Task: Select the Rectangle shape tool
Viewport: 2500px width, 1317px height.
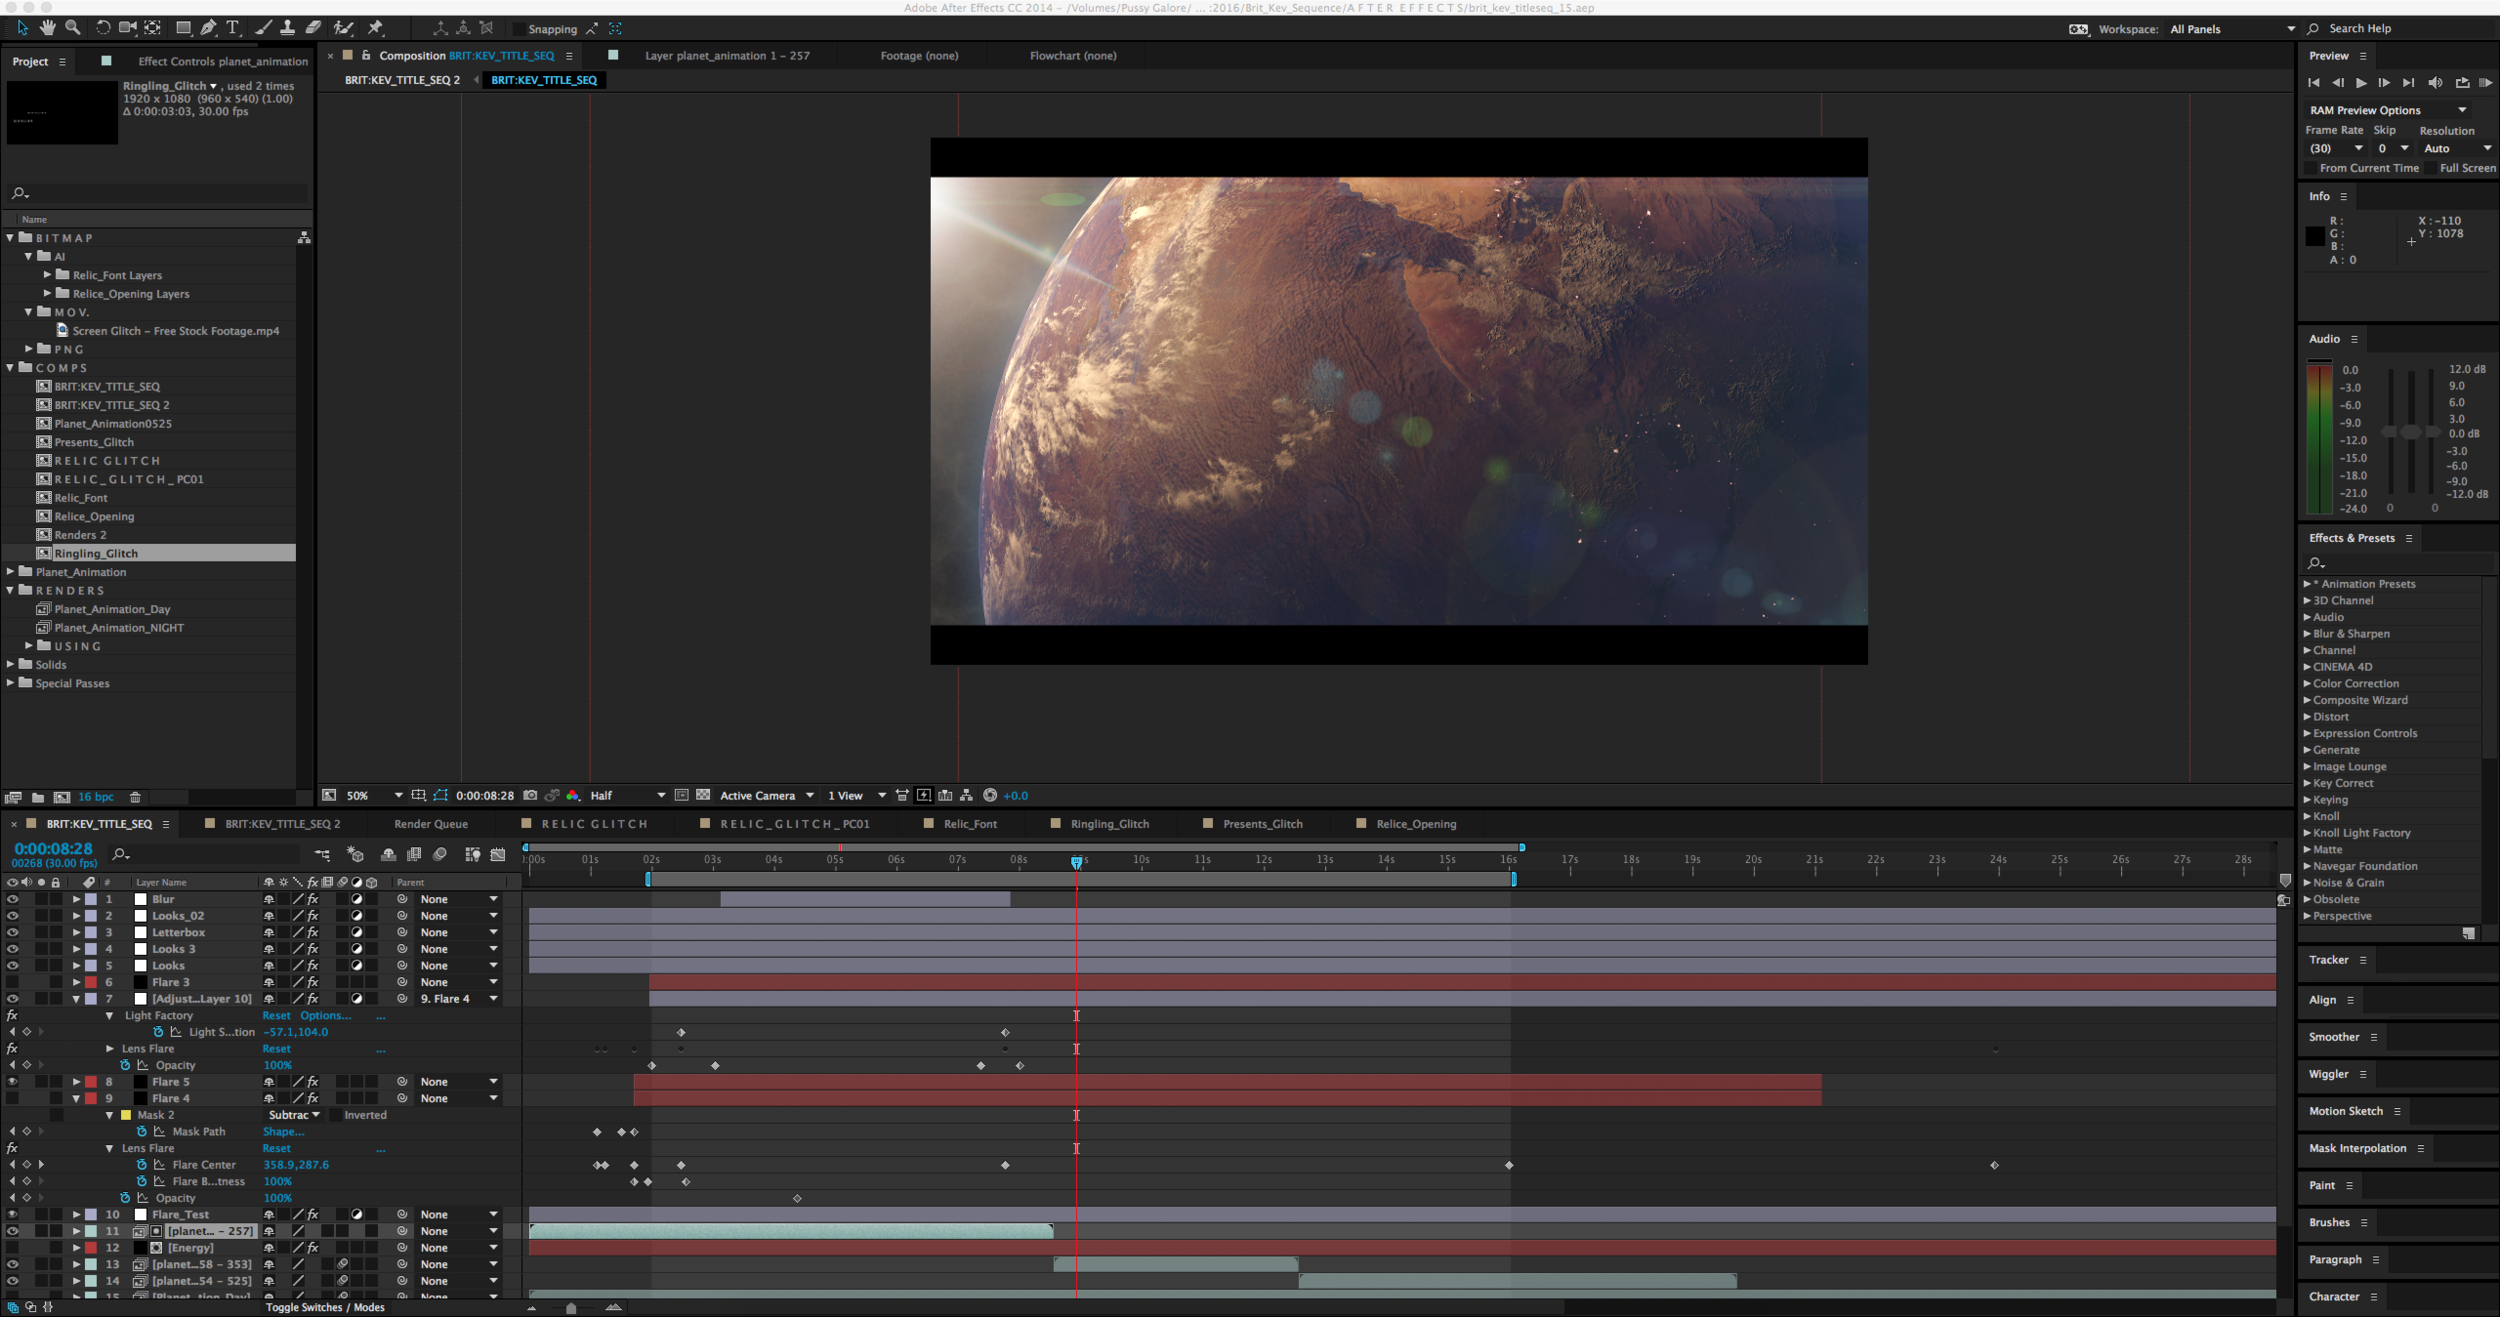Action: [x=183, y=28]
